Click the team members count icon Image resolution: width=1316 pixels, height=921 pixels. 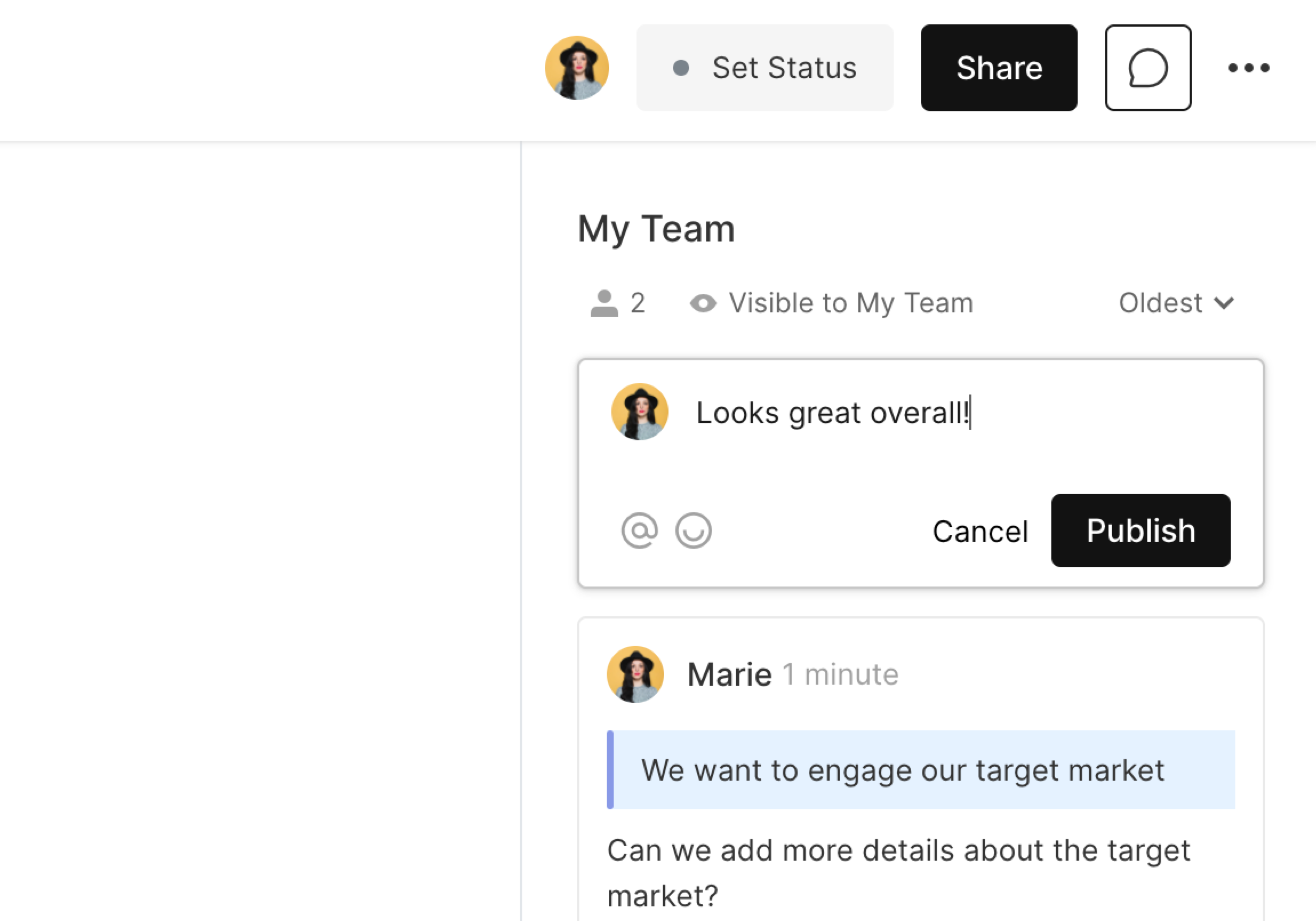pyautogui.click(x=604, y=303)
